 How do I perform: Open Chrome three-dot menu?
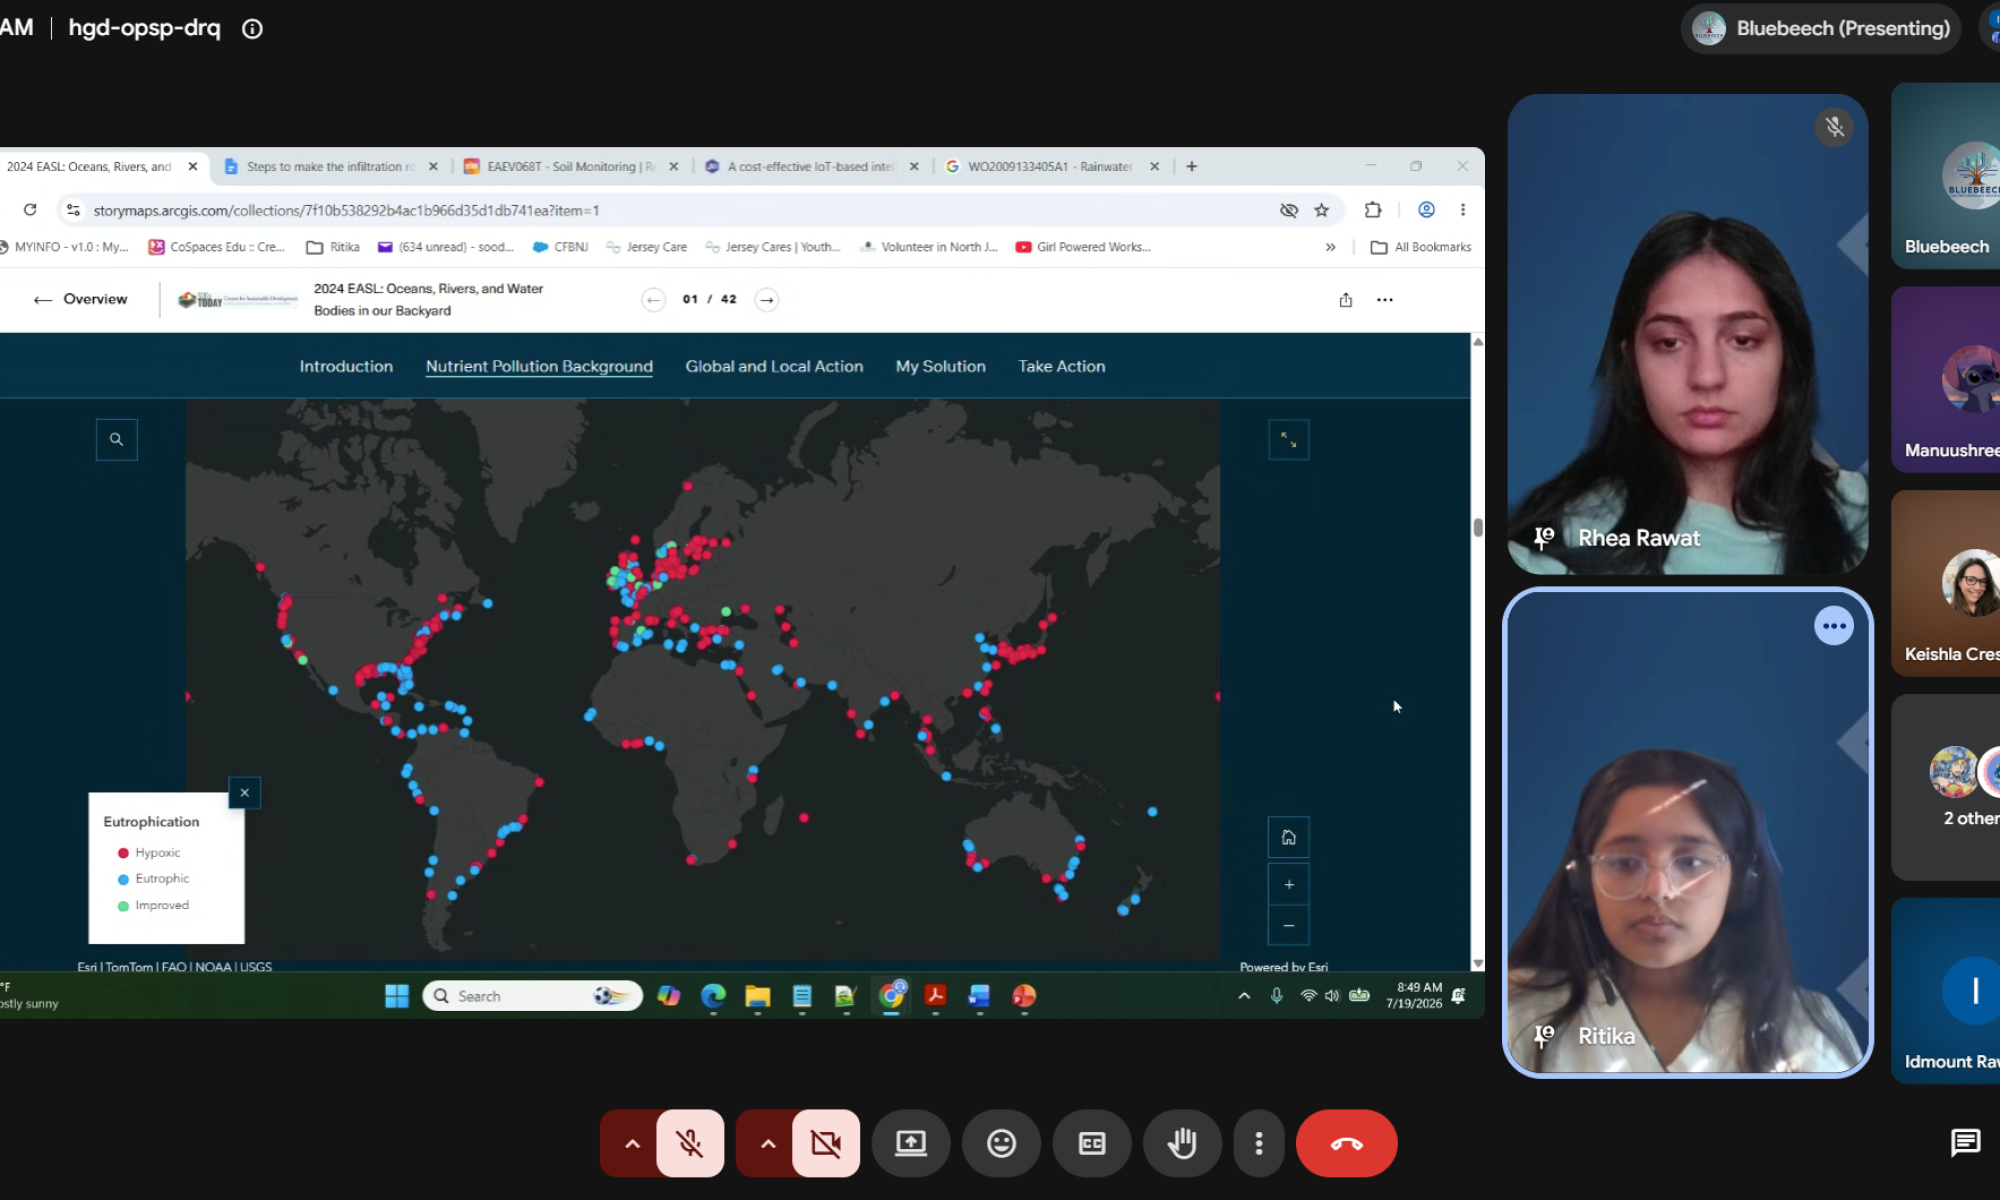pyautogui.click(x=1462, y=210)
